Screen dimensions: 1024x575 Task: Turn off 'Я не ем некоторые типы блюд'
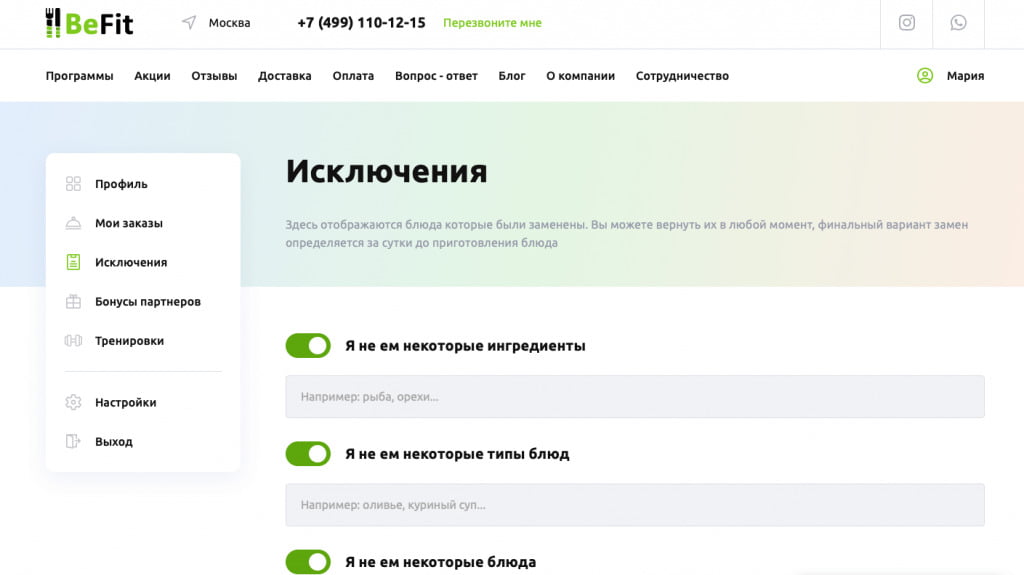[308, 454]
